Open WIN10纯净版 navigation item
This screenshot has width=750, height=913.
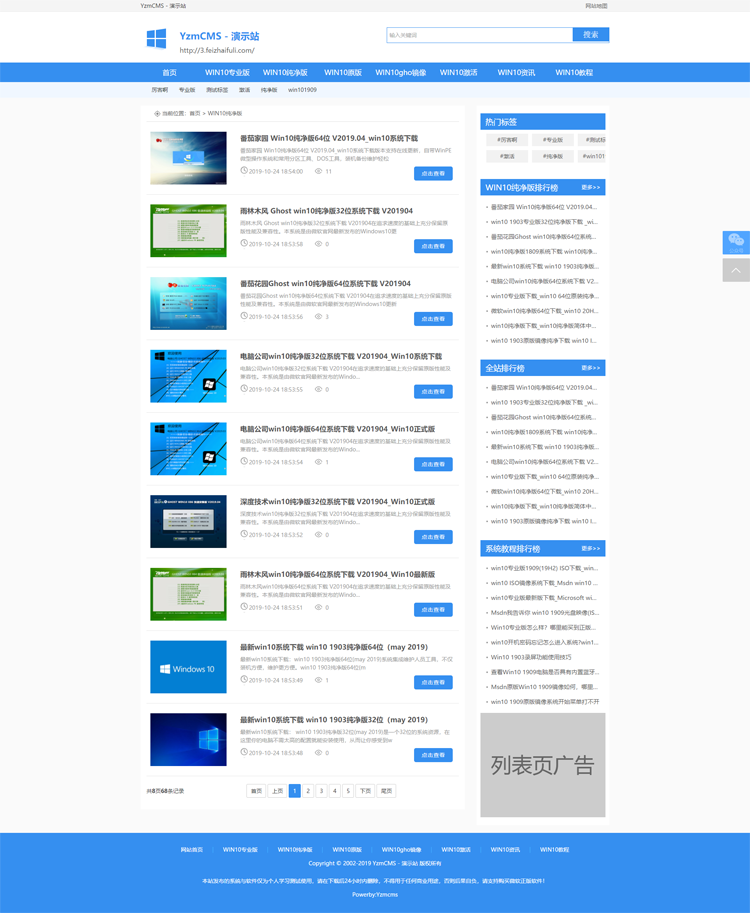click(x=285, y=72)
